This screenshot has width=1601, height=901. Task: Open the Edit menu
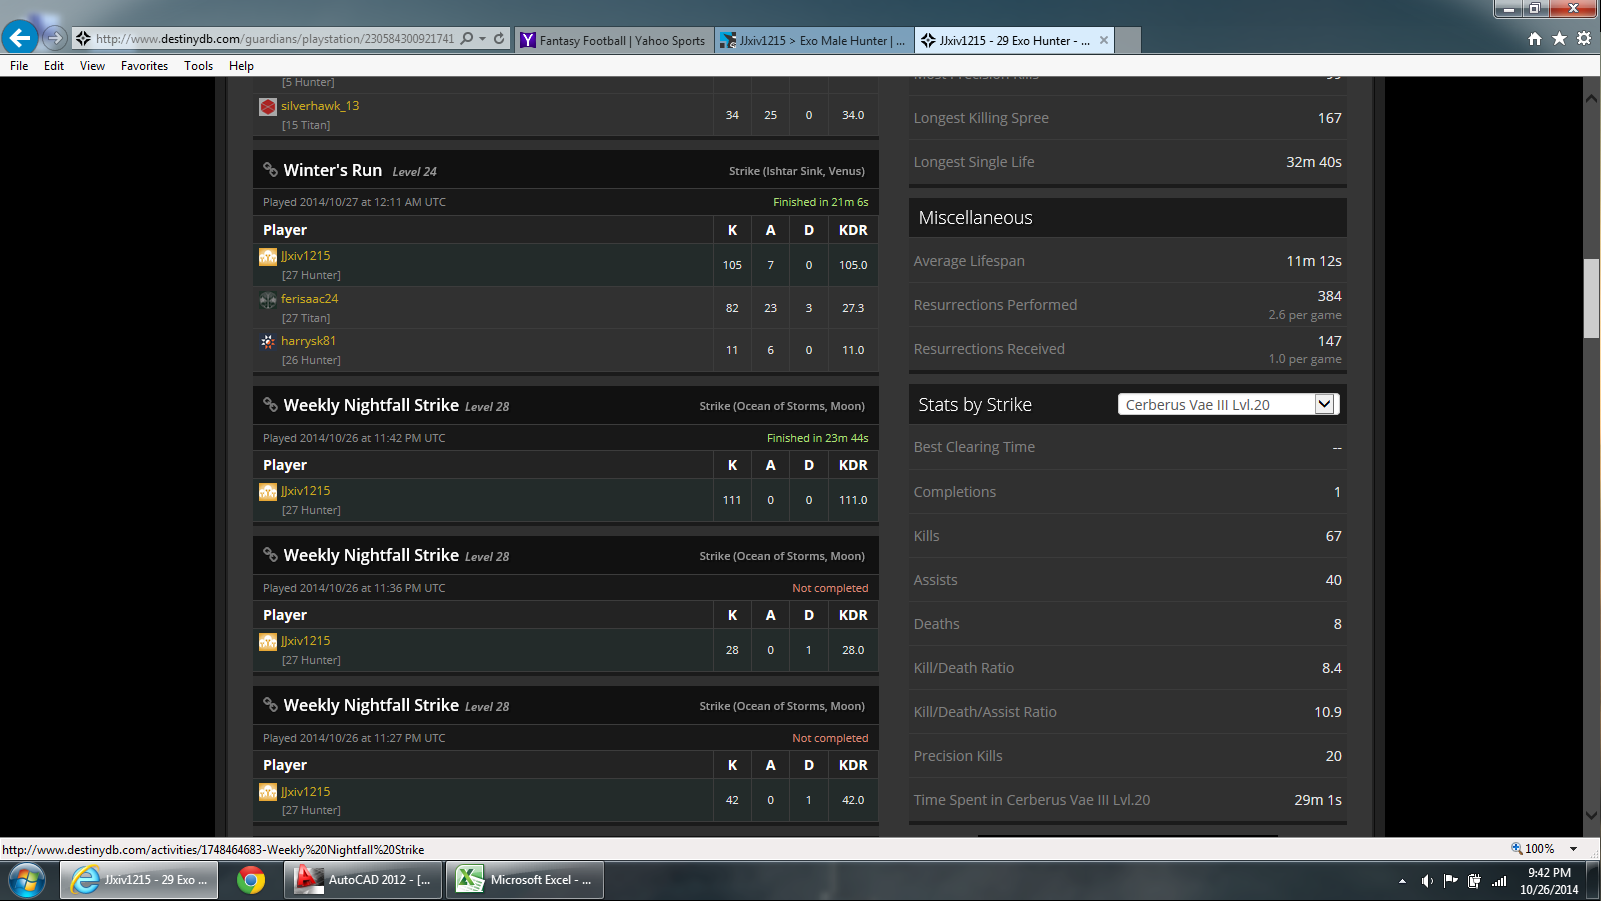tap(54, 66)
